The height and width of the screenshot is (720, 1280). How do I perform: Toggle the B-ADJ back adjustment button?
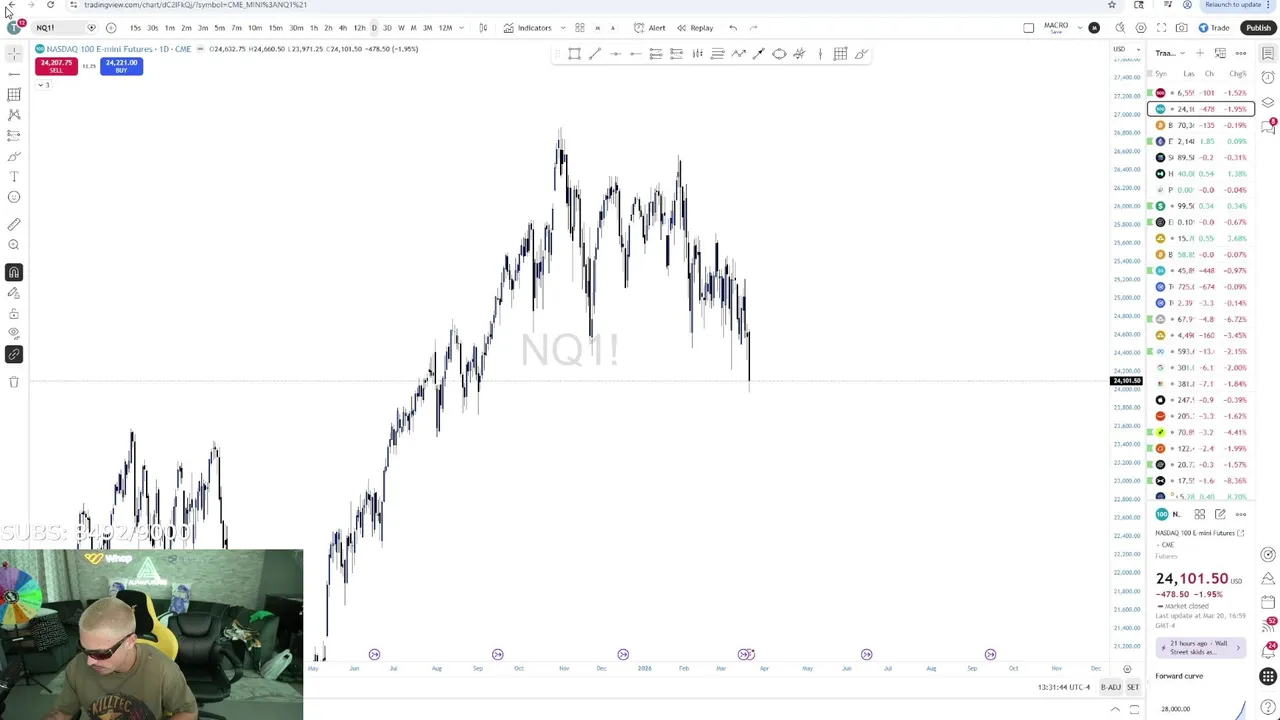1111,687
